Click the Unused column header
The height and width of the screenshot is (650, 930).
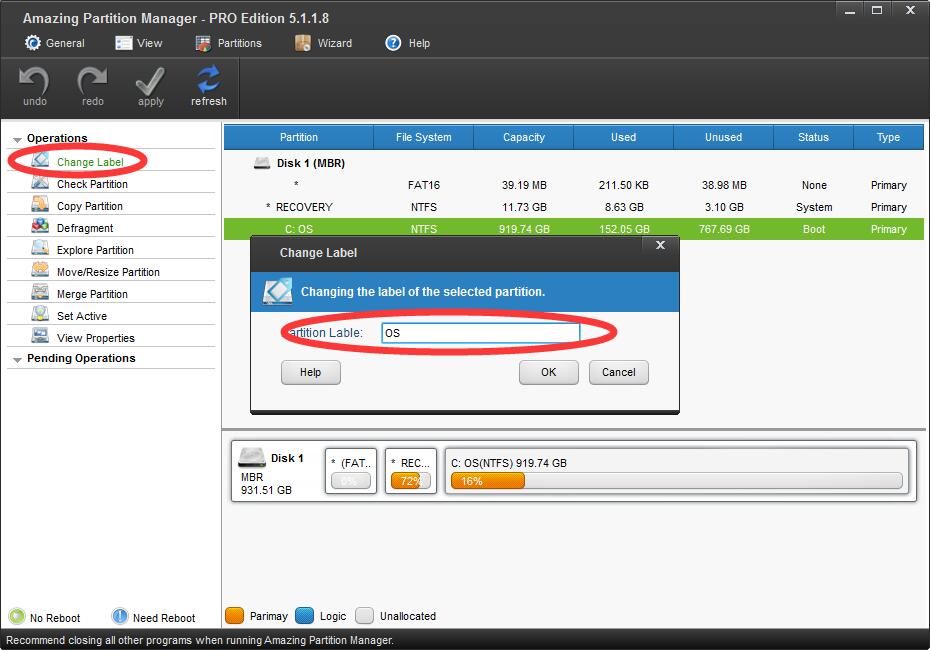coord(724,137)
